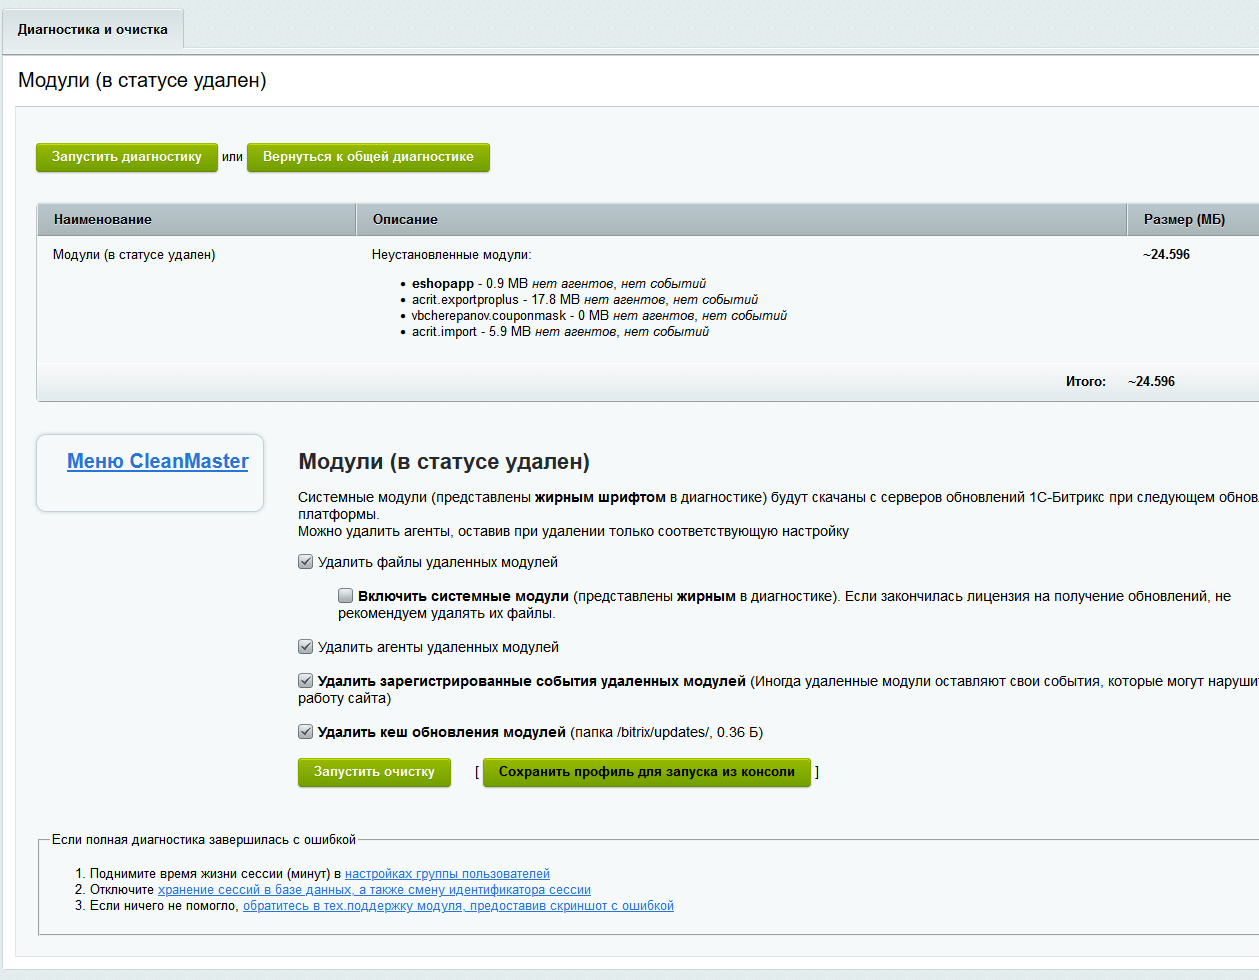
Task: Open обратитесь в тех.поддержку модуля link
Action: 458,906
